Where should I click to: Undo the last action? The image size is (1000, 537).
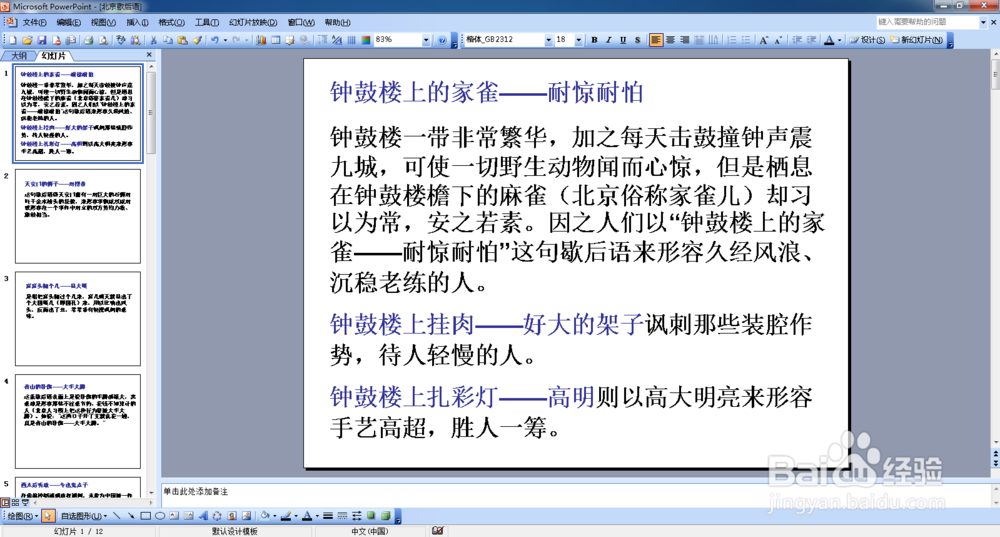tap(215, 40)
